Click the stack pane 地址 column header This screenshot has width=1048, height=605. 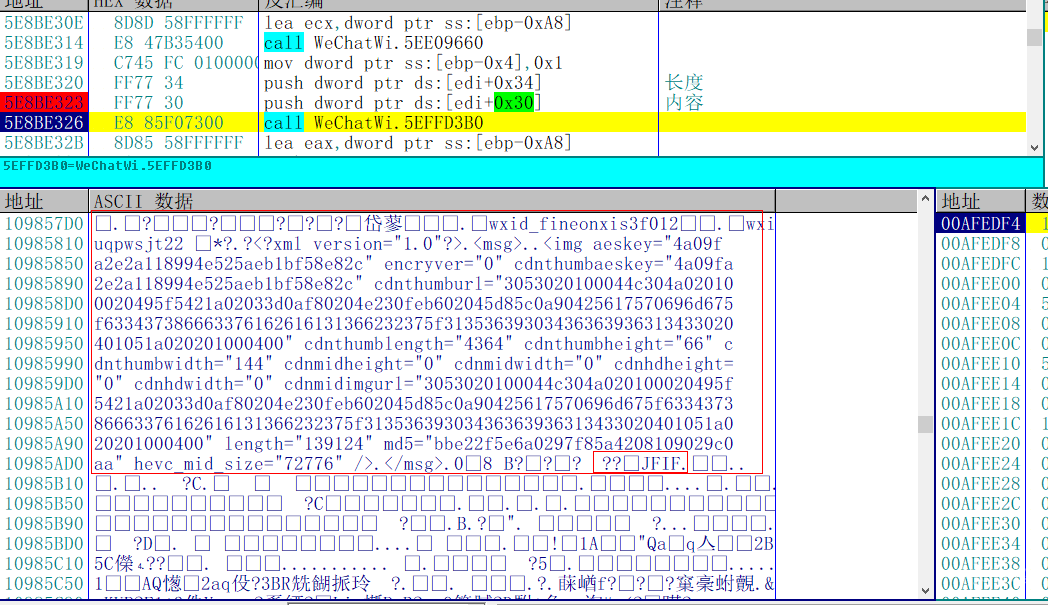tap(980, 201)
